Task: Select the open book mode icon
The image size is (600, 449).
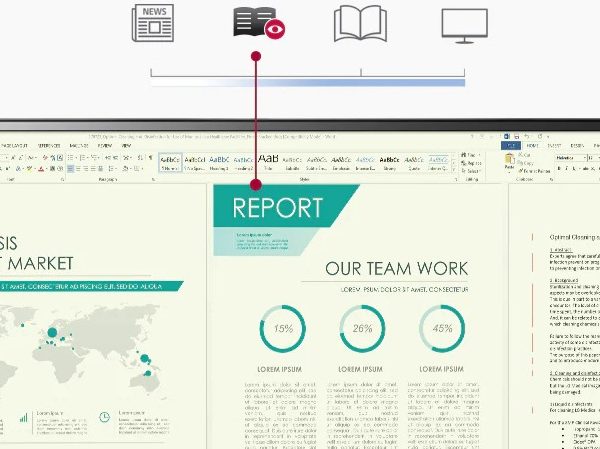Action: click(x=360, y=23)
